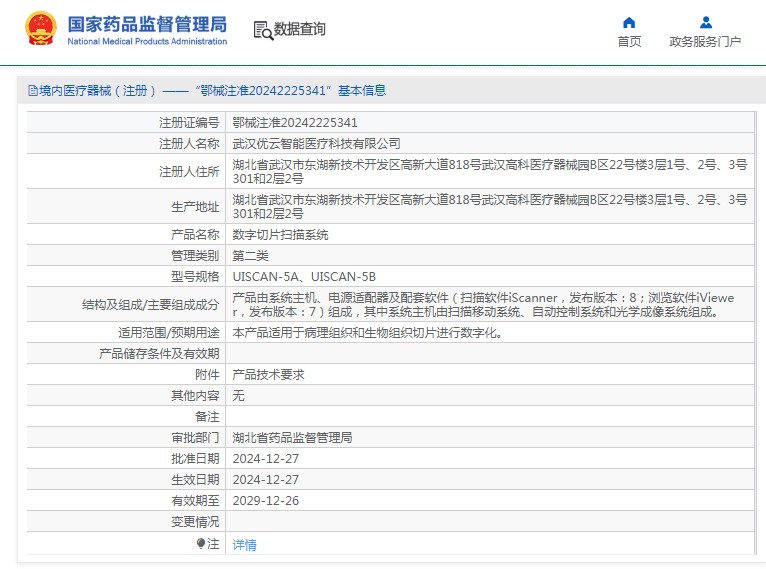766x569 pixels.
Task: Click the expiry date 2029-12-26
Action: (x=266, y=501)
